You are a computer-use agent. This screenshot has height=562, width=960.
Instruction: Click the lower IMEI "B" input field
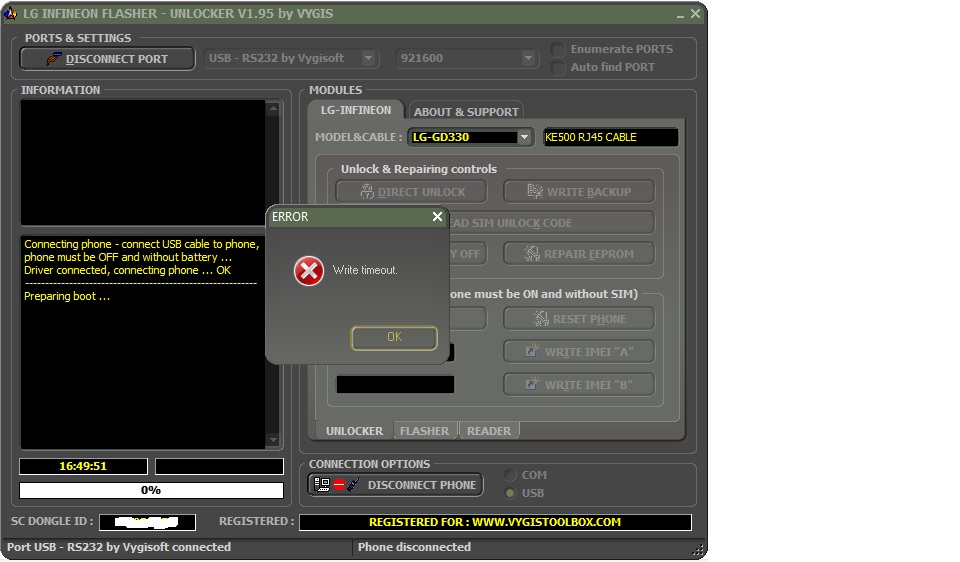coord(395,384)
